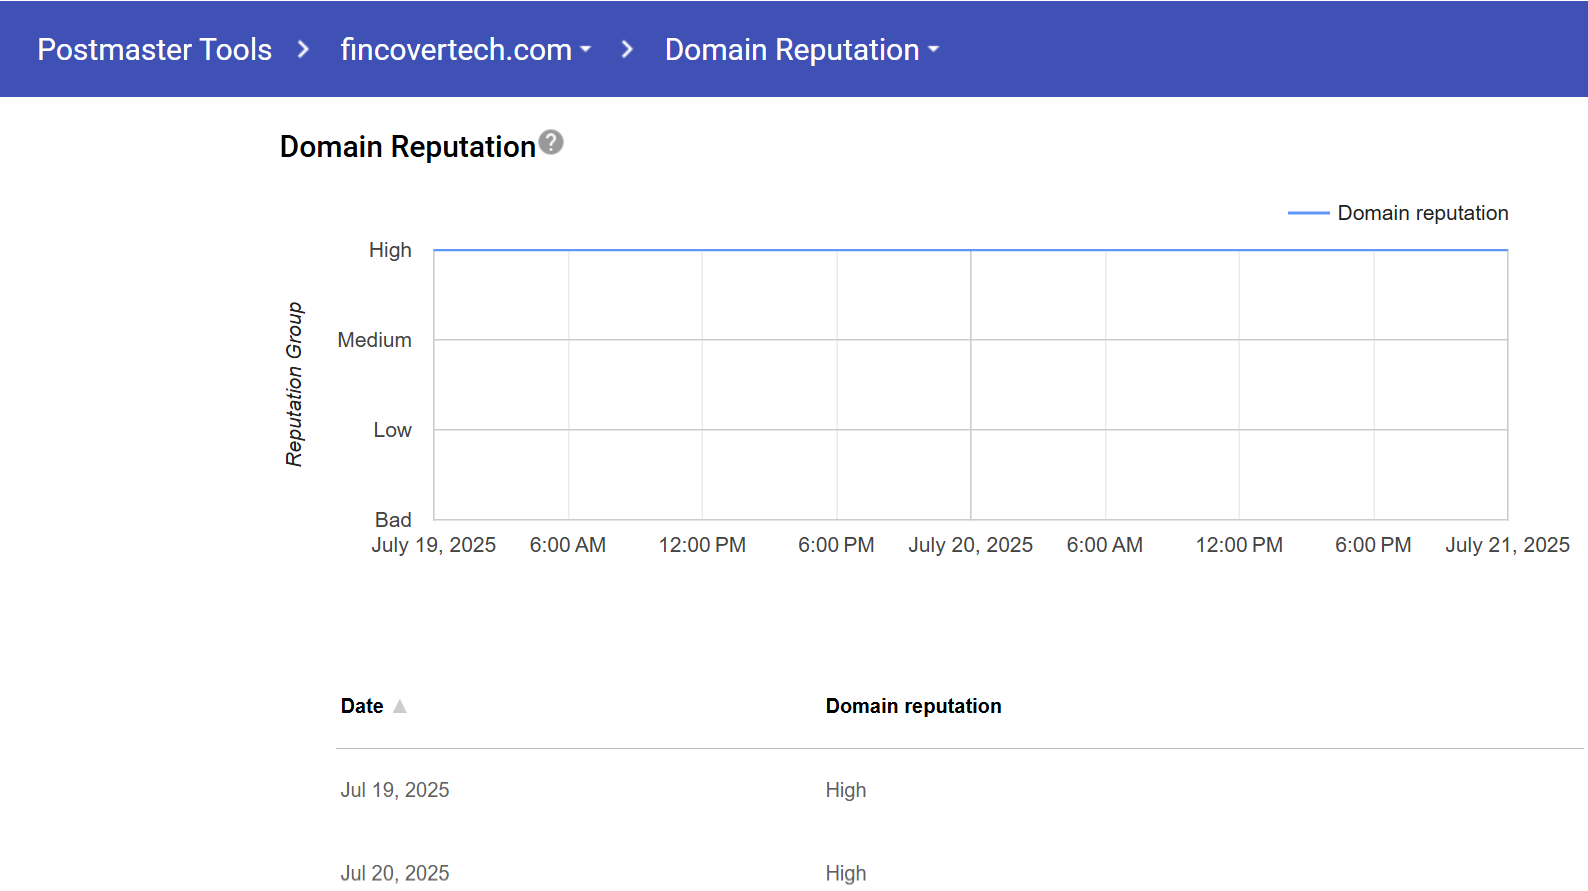This screenshot has width=1588, height=891.
Task: Click the July 20, 2025 axis label
Action: point(970,545)
